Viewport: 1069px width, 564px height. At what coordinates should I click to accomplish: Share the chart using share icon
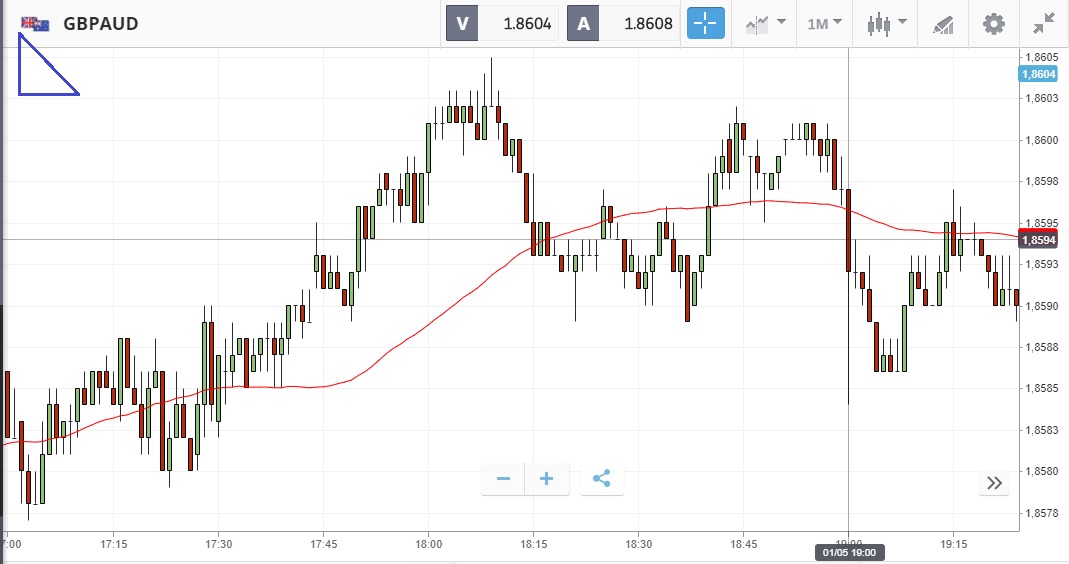click(x=601, y=479)
